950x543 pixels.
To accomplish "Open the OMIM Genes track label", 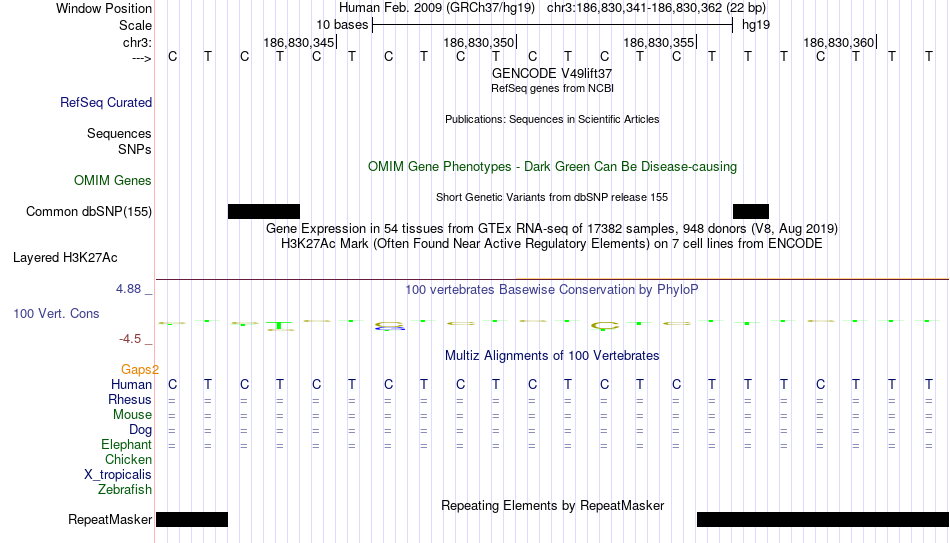I will [113, 181].
